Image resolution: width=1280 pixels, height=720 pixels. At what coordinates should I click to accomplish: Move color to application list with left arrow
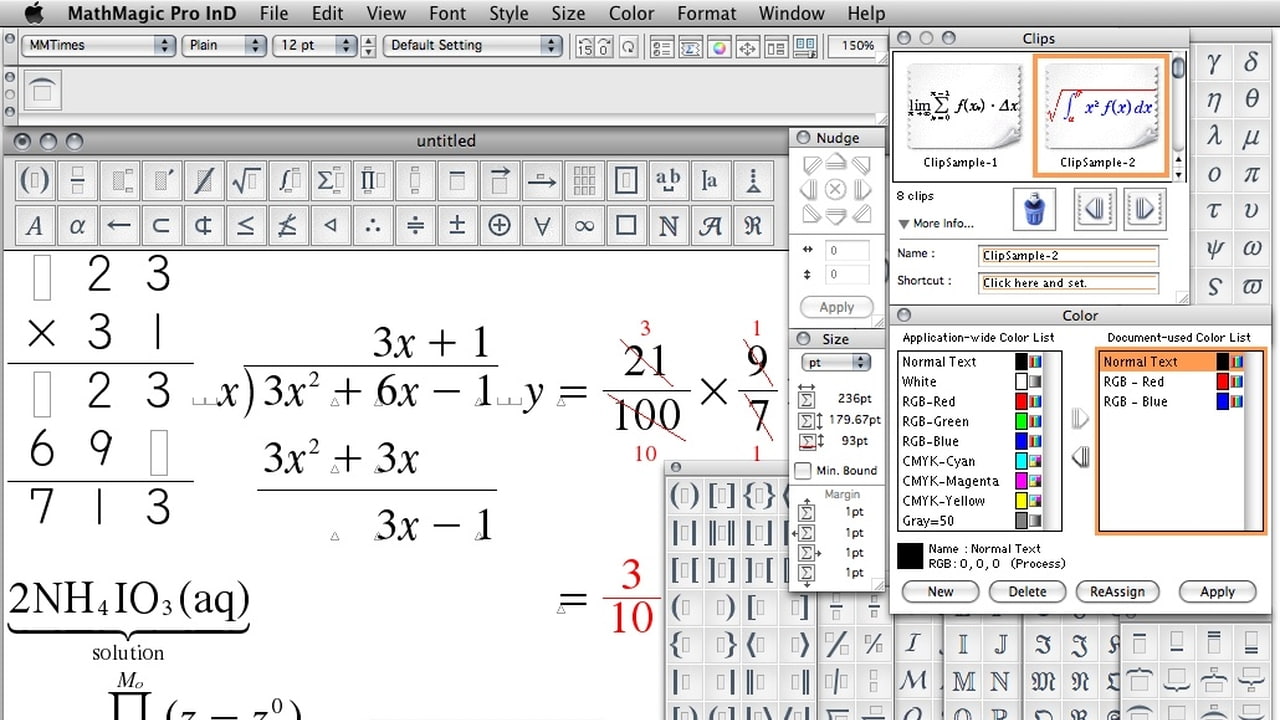point(1079,458)
